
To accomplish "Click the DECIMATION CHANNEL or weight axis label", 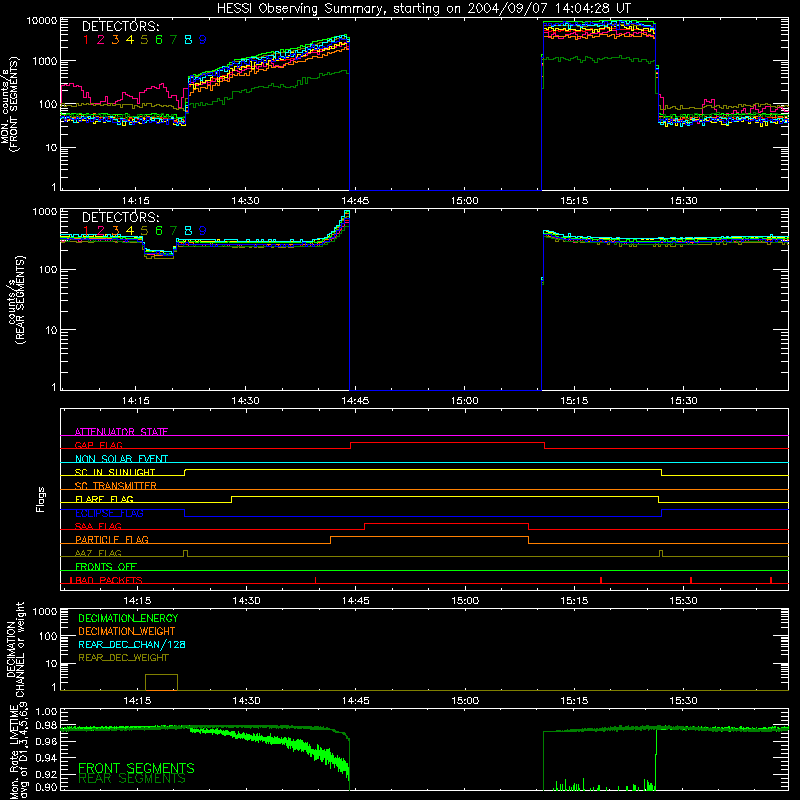I will click(x=15, y=650).
